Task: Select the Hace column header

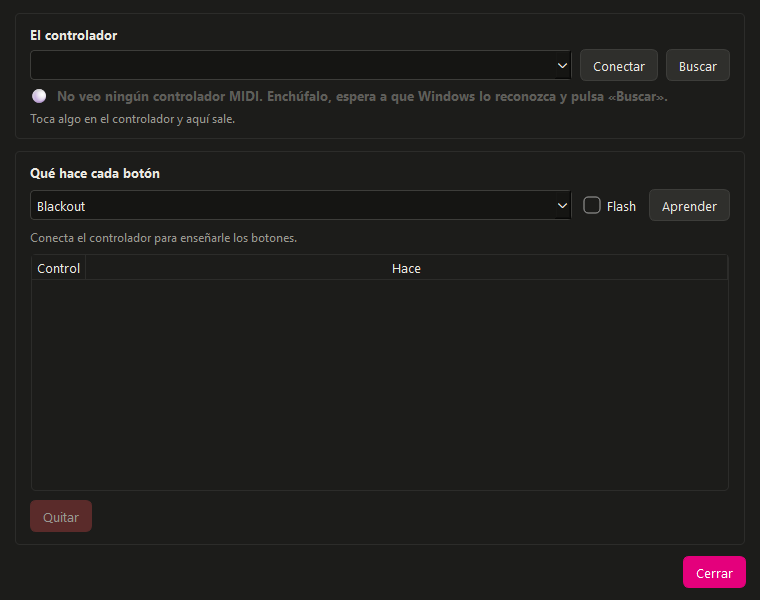Action: 406,268
